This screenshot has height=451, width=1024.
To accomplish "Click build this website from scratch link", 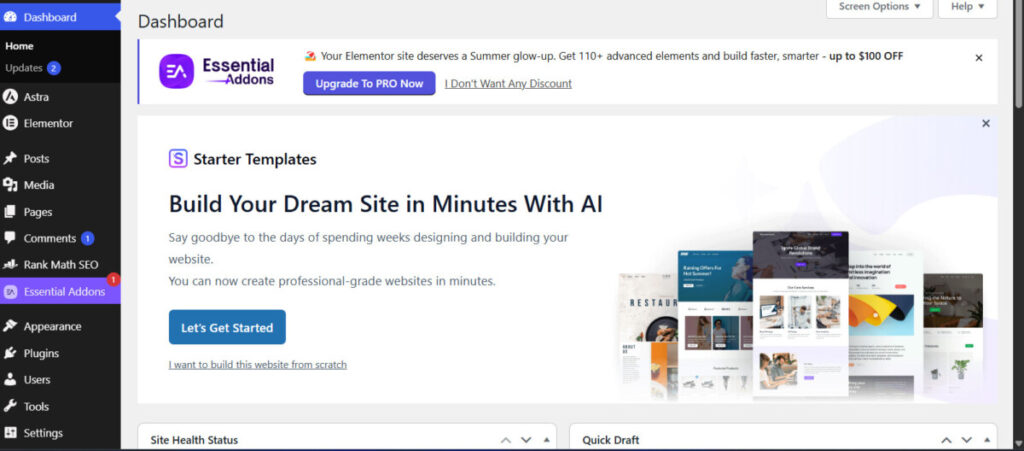I will coord(257,365).
